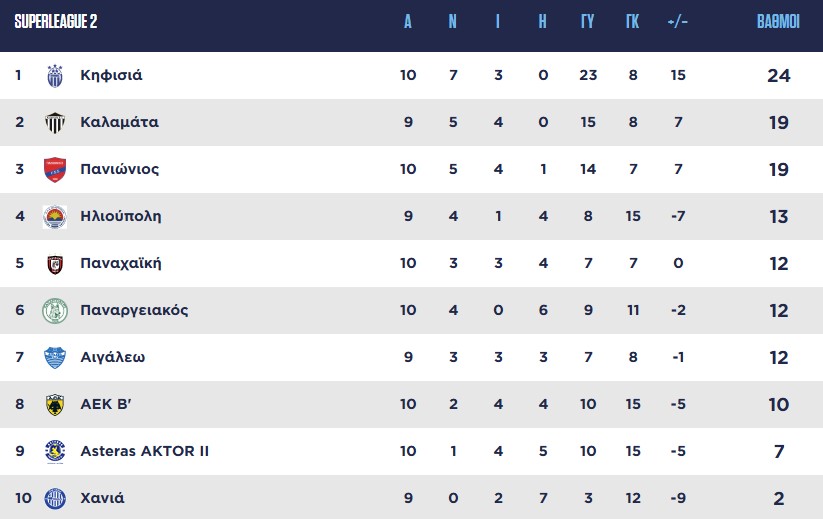
Task: Click the ΑΕΚ Β' yellow eagle logo
Action: [55, 405]
